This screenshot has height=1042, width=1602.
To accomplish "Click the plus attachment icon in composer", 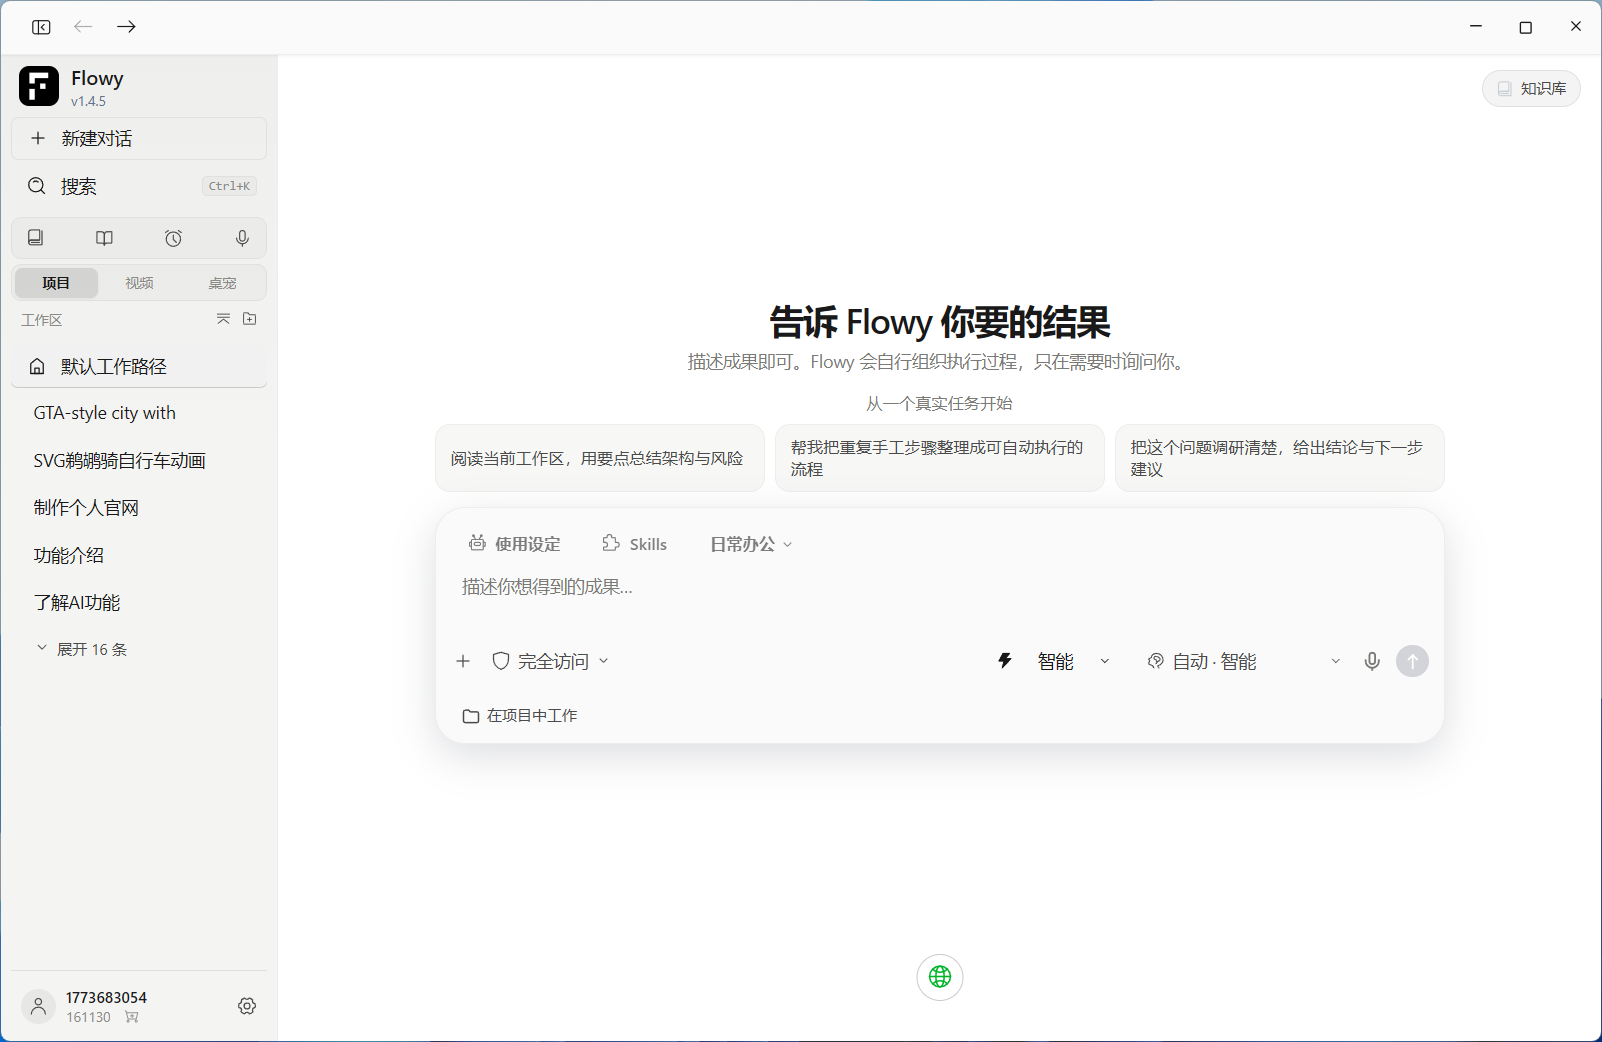I will [463, 661].
